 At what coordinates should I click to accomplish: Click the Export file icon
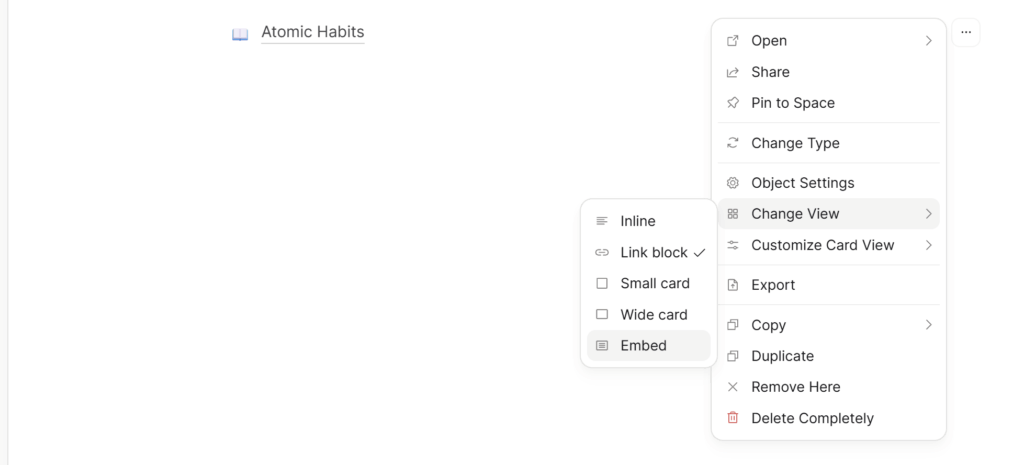coord(733,285)
